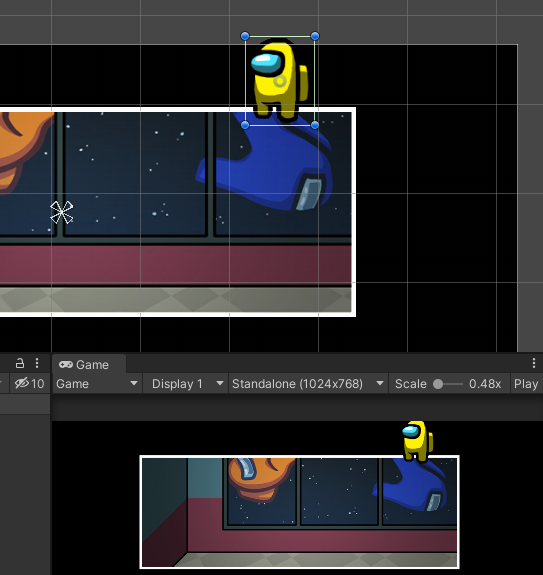The image size is (543, 575).
Task: Click the top-left blue handle of the selection box
Action: (x=245, y=36)
